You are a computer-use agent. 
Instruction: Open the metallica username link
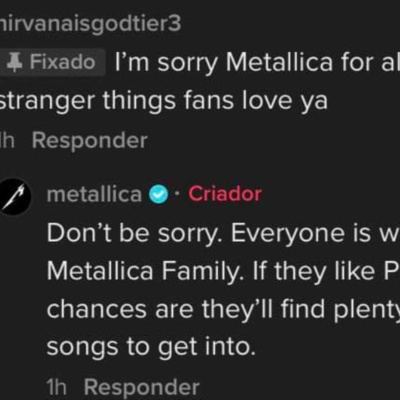94,194
